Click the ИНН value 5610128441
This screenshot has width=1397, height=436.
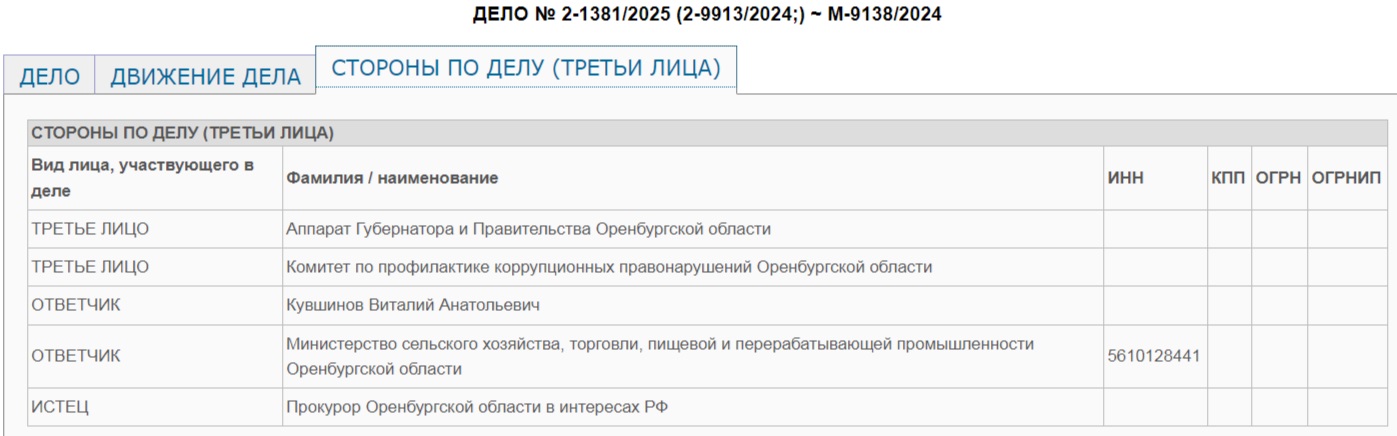(1154, 356)
